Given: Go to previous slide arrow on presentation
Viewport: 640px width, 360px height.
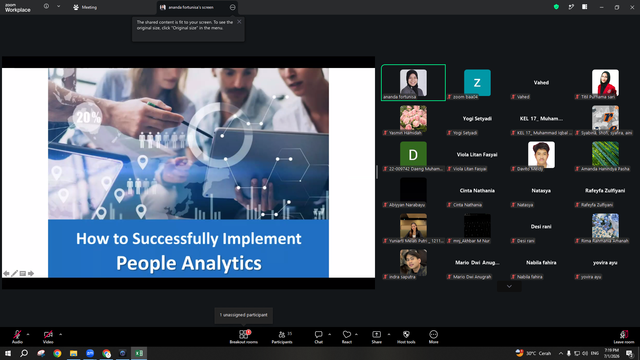Looking at the screenshot, I should [7, 273].
